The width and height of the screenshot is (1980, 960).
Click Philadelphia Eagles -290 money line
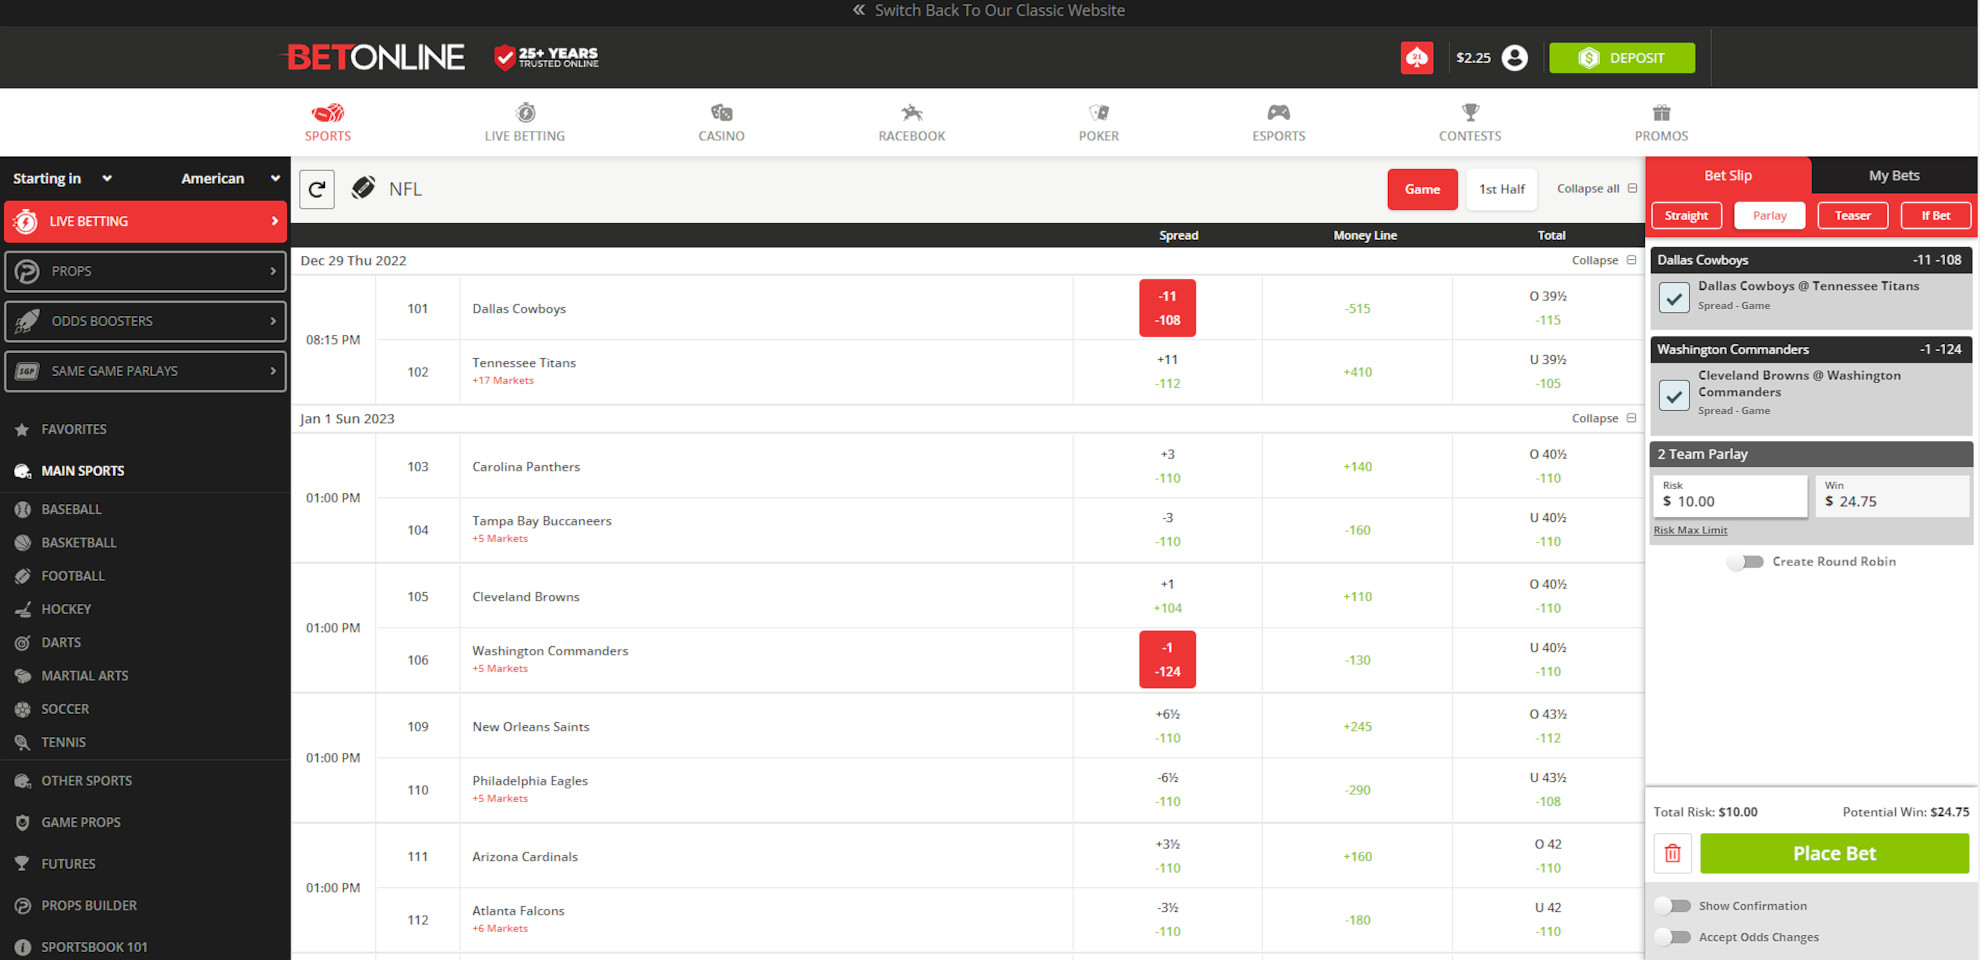click(x=1357, y=789)
